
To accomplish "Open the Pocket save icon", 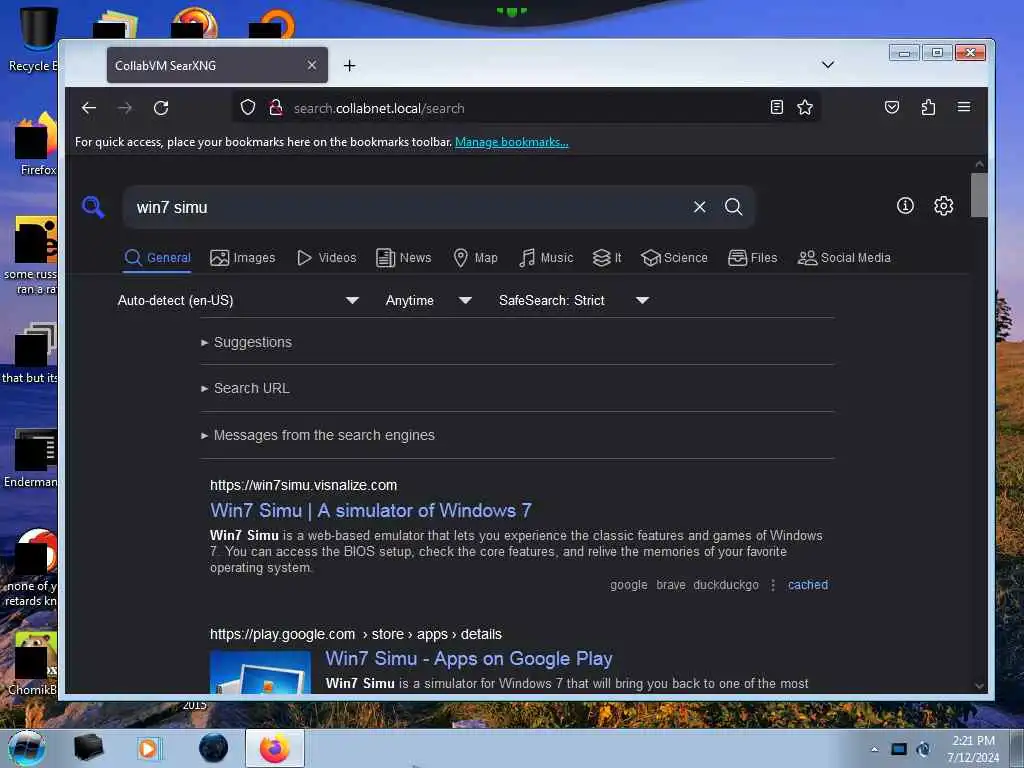I will coord(892,107).
